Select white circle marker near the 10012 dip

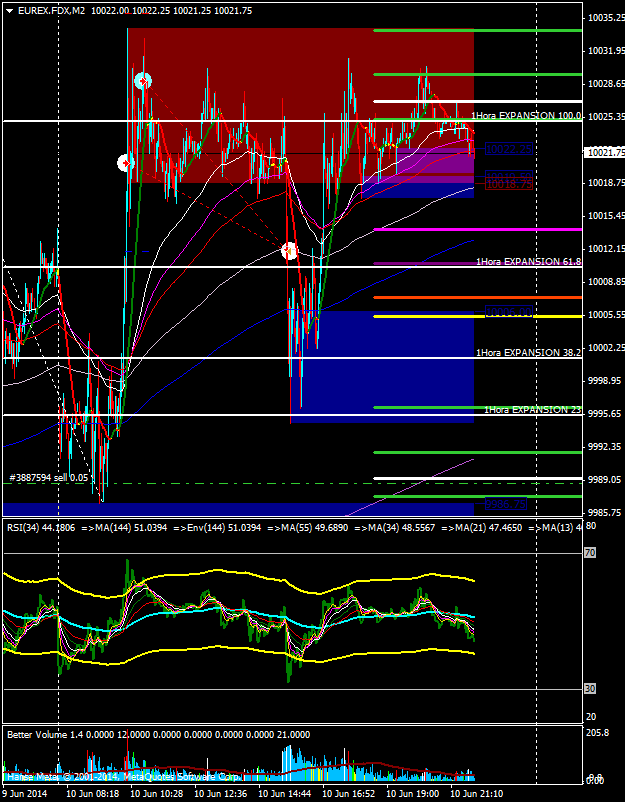[x=289, y=251]
